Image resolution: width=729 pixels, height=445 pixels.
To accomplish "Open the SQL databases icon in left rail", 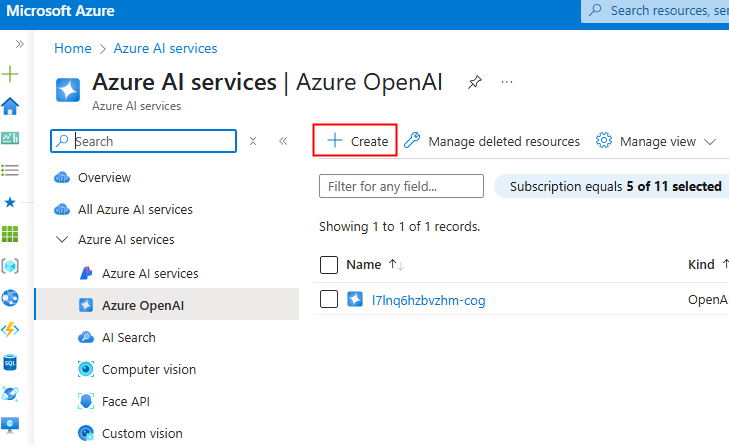I will (x=10, y=362).
